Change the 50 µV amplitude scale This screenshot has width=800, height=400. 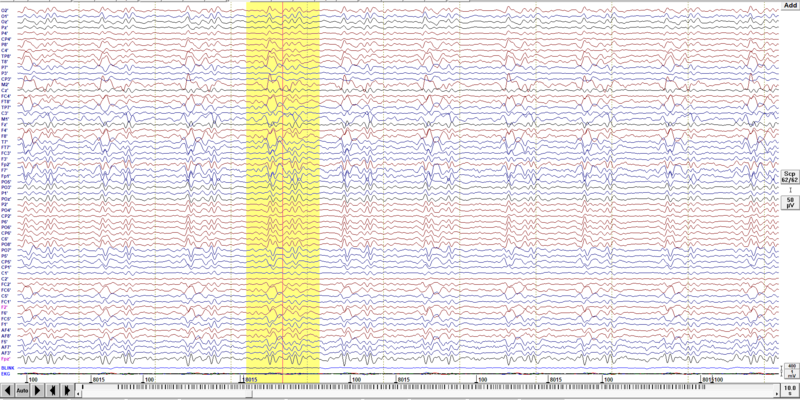click(x=789, y=202)
